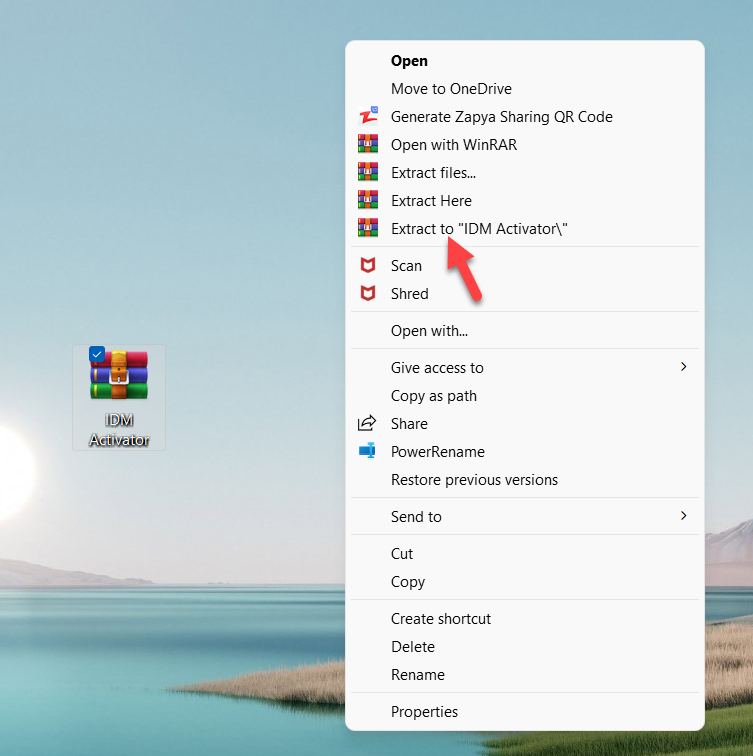Select Restore previous versions
Screen dimensions: 753x756
(x=474, y=480)
